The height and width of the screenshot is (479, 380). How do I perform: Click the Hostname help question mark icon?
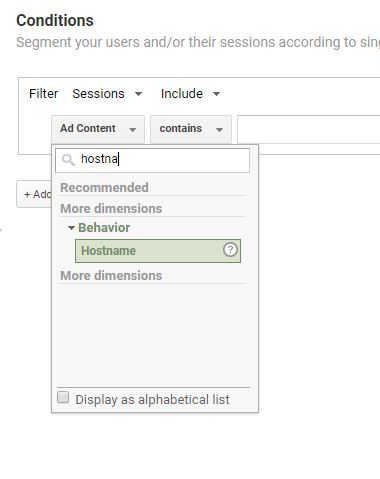[x=230, y=250]
